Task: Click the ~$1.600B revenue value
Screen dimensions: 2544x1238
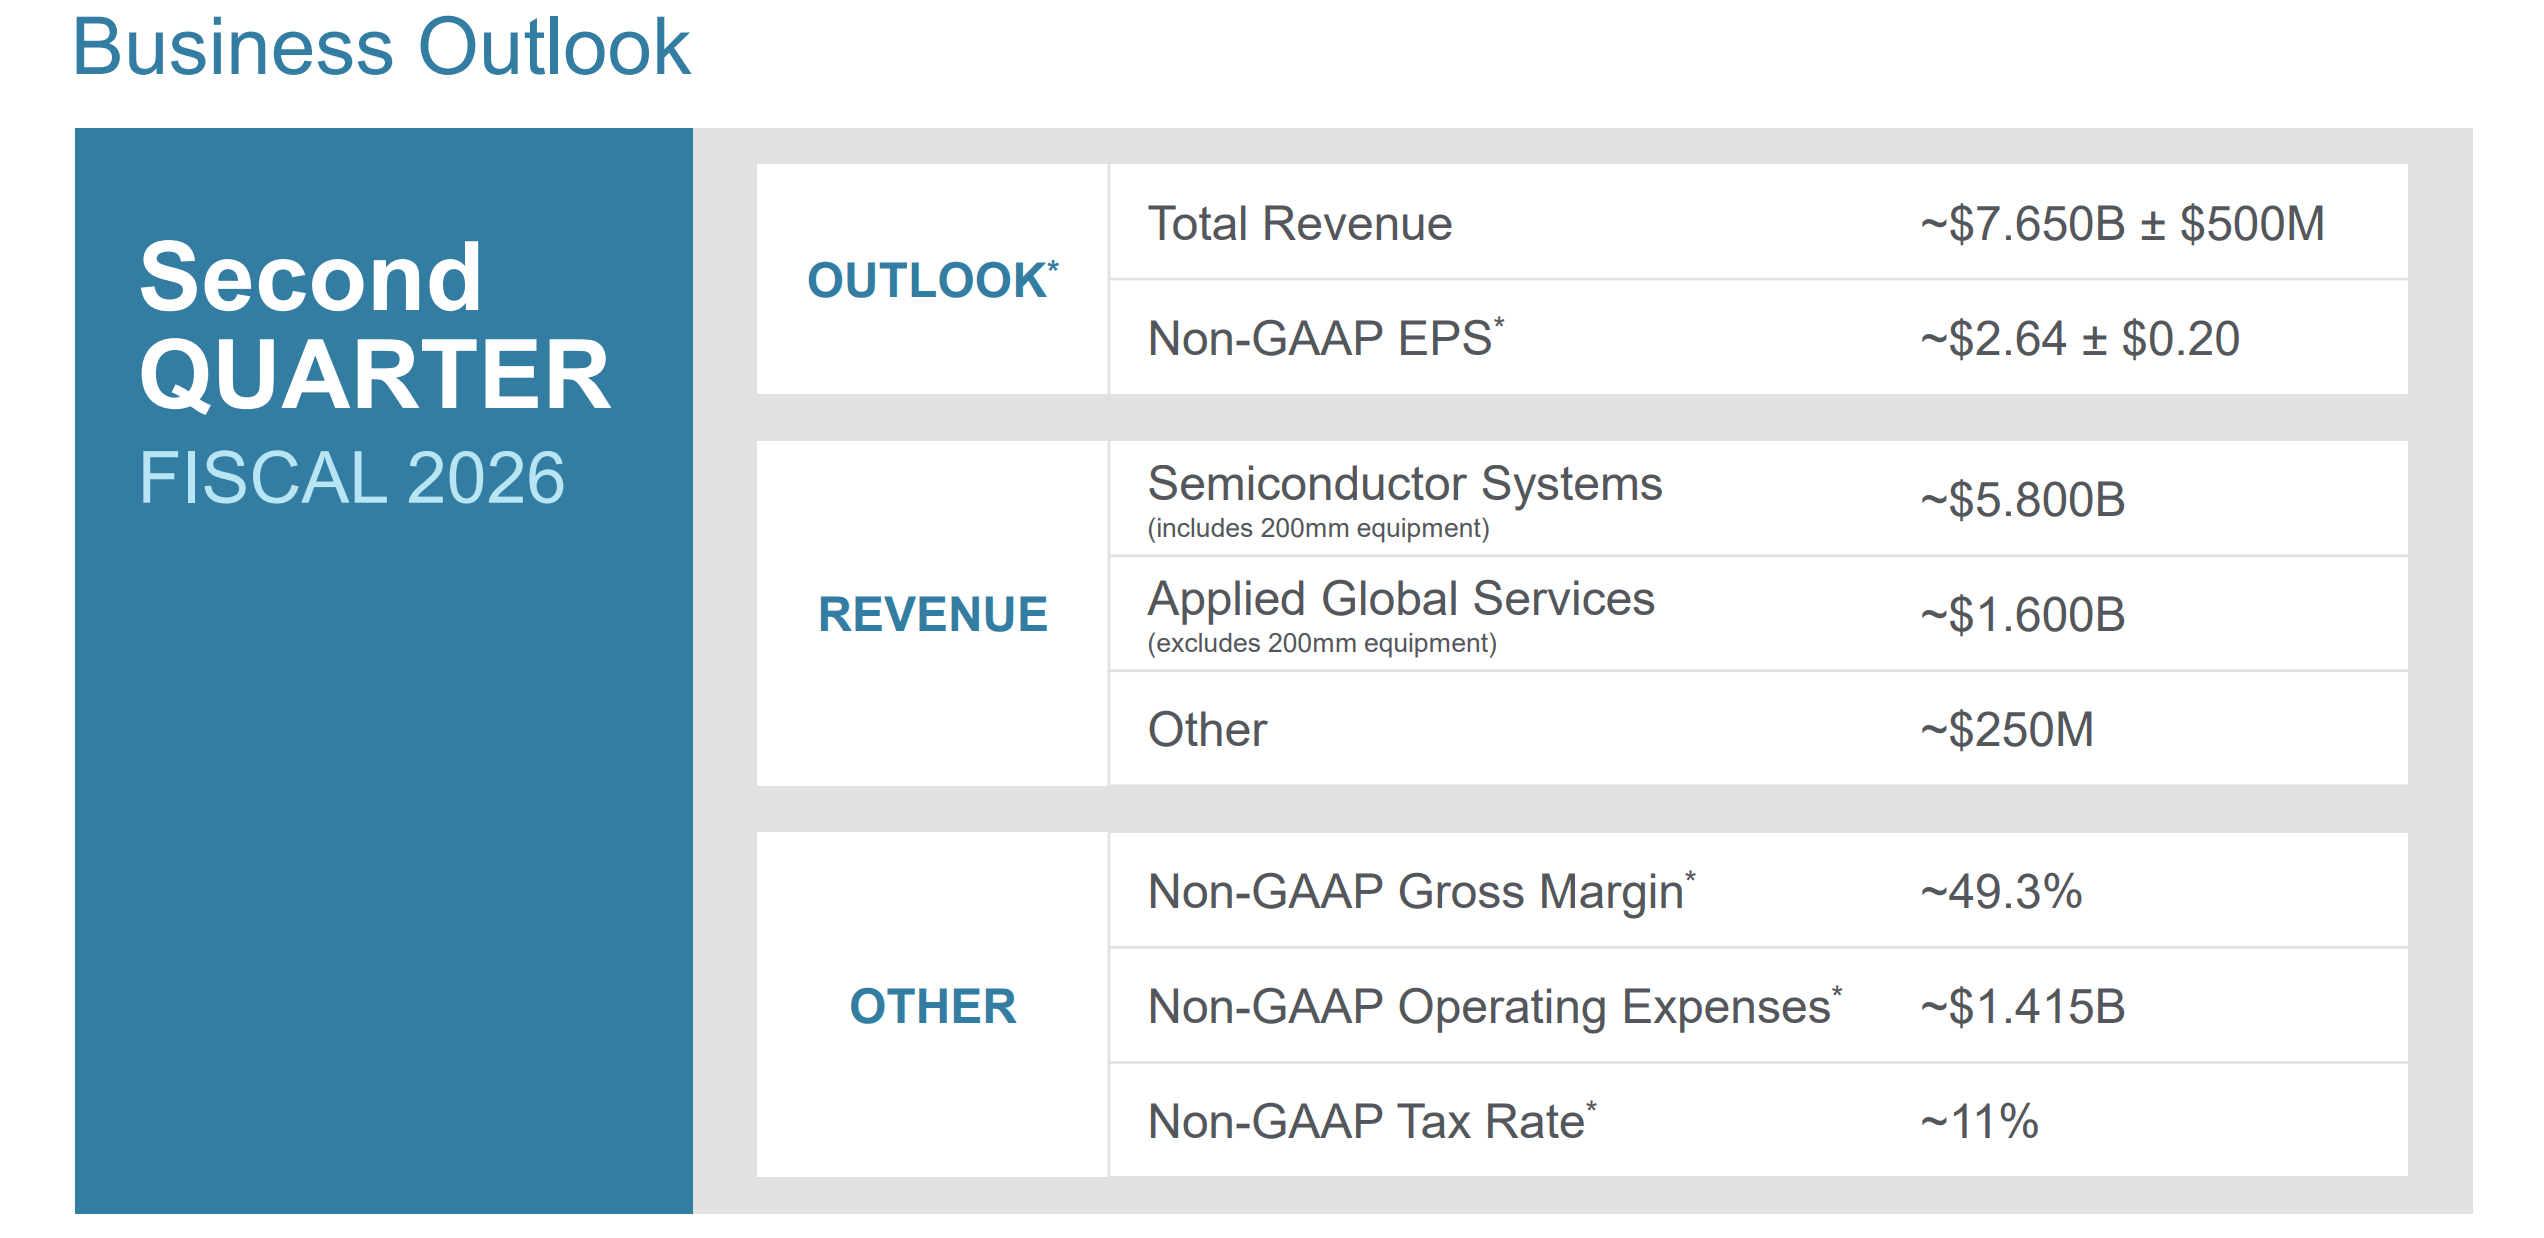Action: 2022,614
